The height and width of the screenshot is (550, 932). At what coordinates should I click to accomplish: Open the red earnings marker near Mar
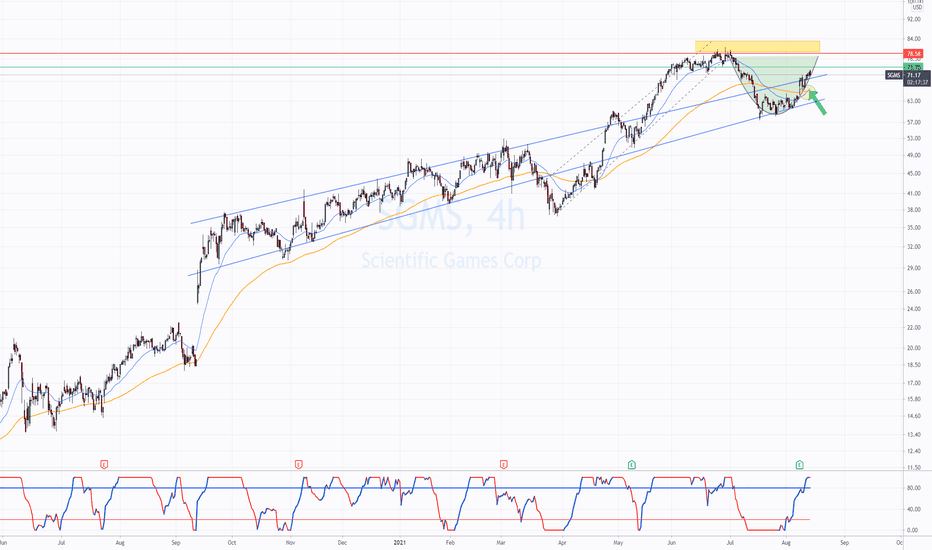pyautogui.click(x=503, y=464)
